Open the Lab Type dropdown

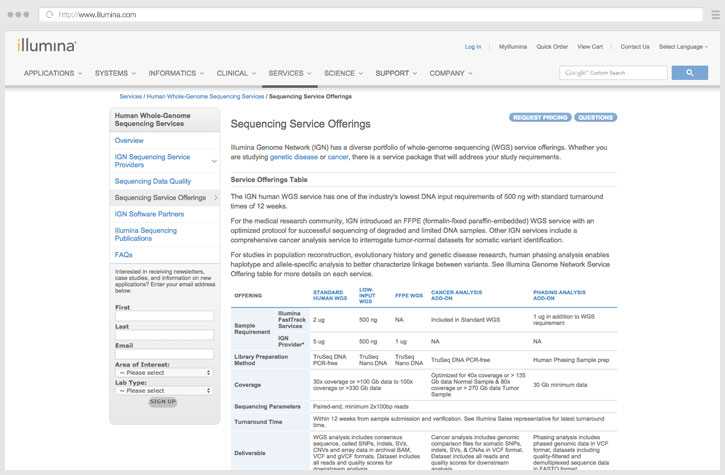click(164, 390)
